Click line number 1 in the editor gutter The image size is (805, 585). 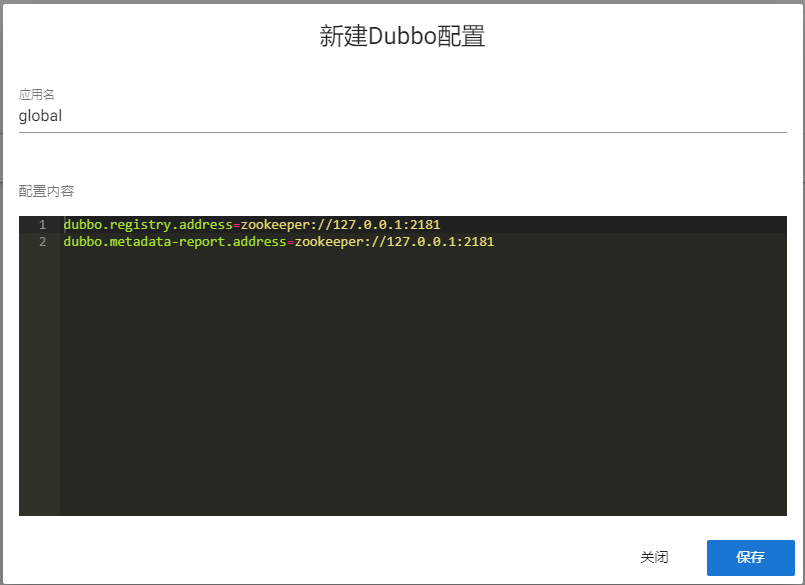[41, 224]
